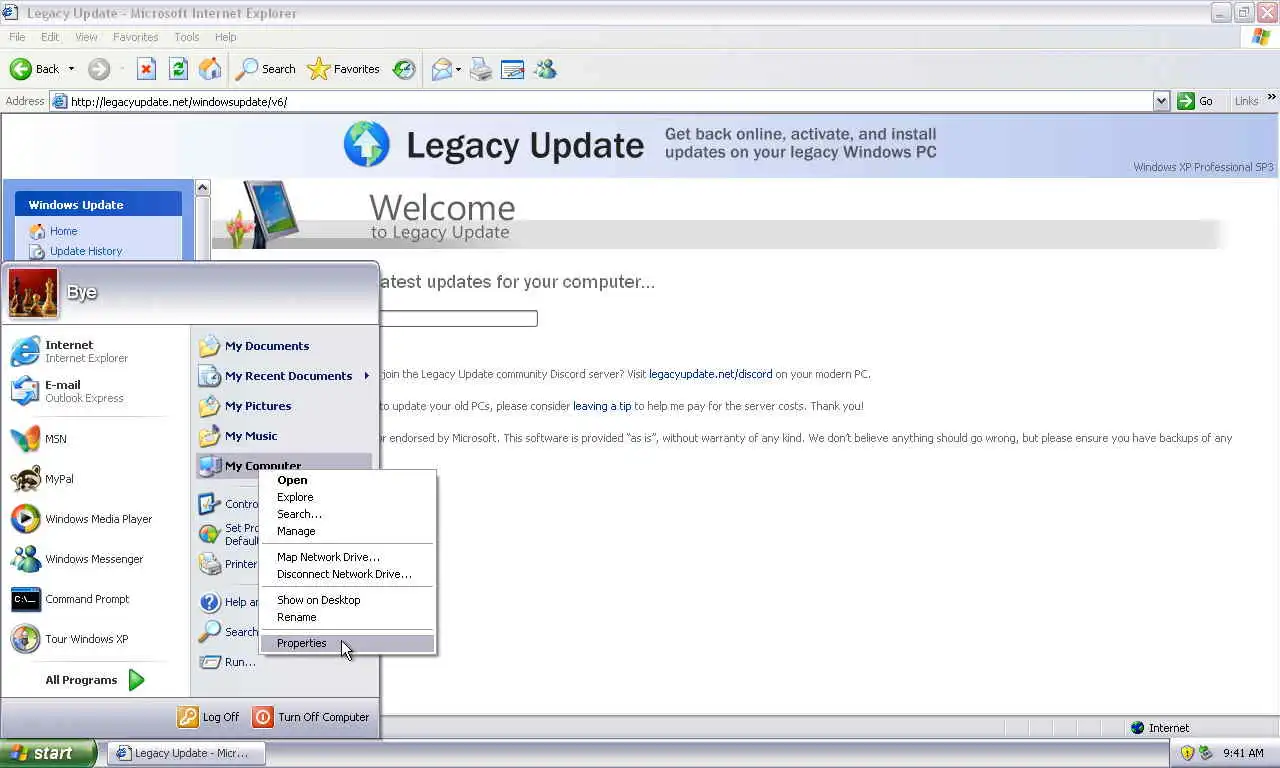Select Show on Desktop option
Screen dimensions: 1280x768
(347, 600)
